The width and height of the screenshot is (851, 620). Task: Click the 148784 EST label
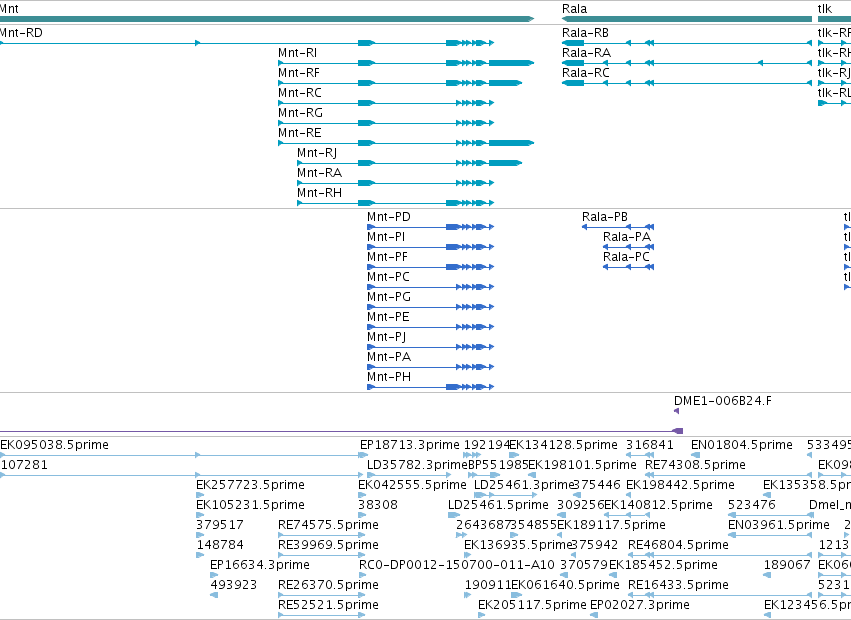(220, 545)
